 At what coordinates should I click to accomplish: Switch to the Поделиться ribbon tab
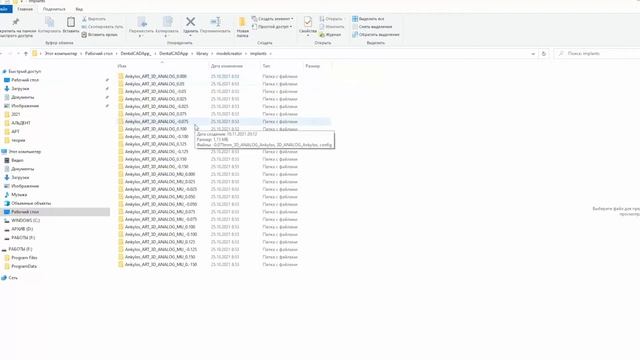(54, 9)
